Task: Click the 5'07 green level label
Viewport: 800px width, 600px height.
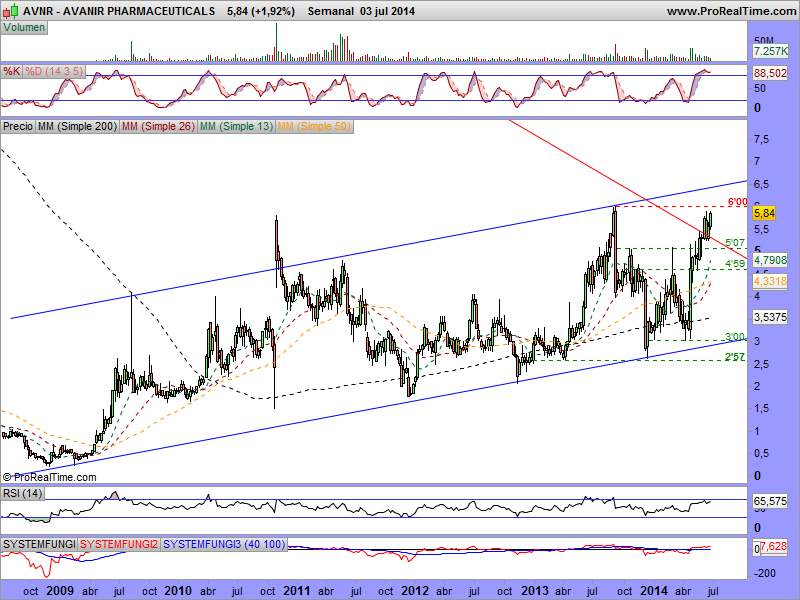Action: pos(735,243)
